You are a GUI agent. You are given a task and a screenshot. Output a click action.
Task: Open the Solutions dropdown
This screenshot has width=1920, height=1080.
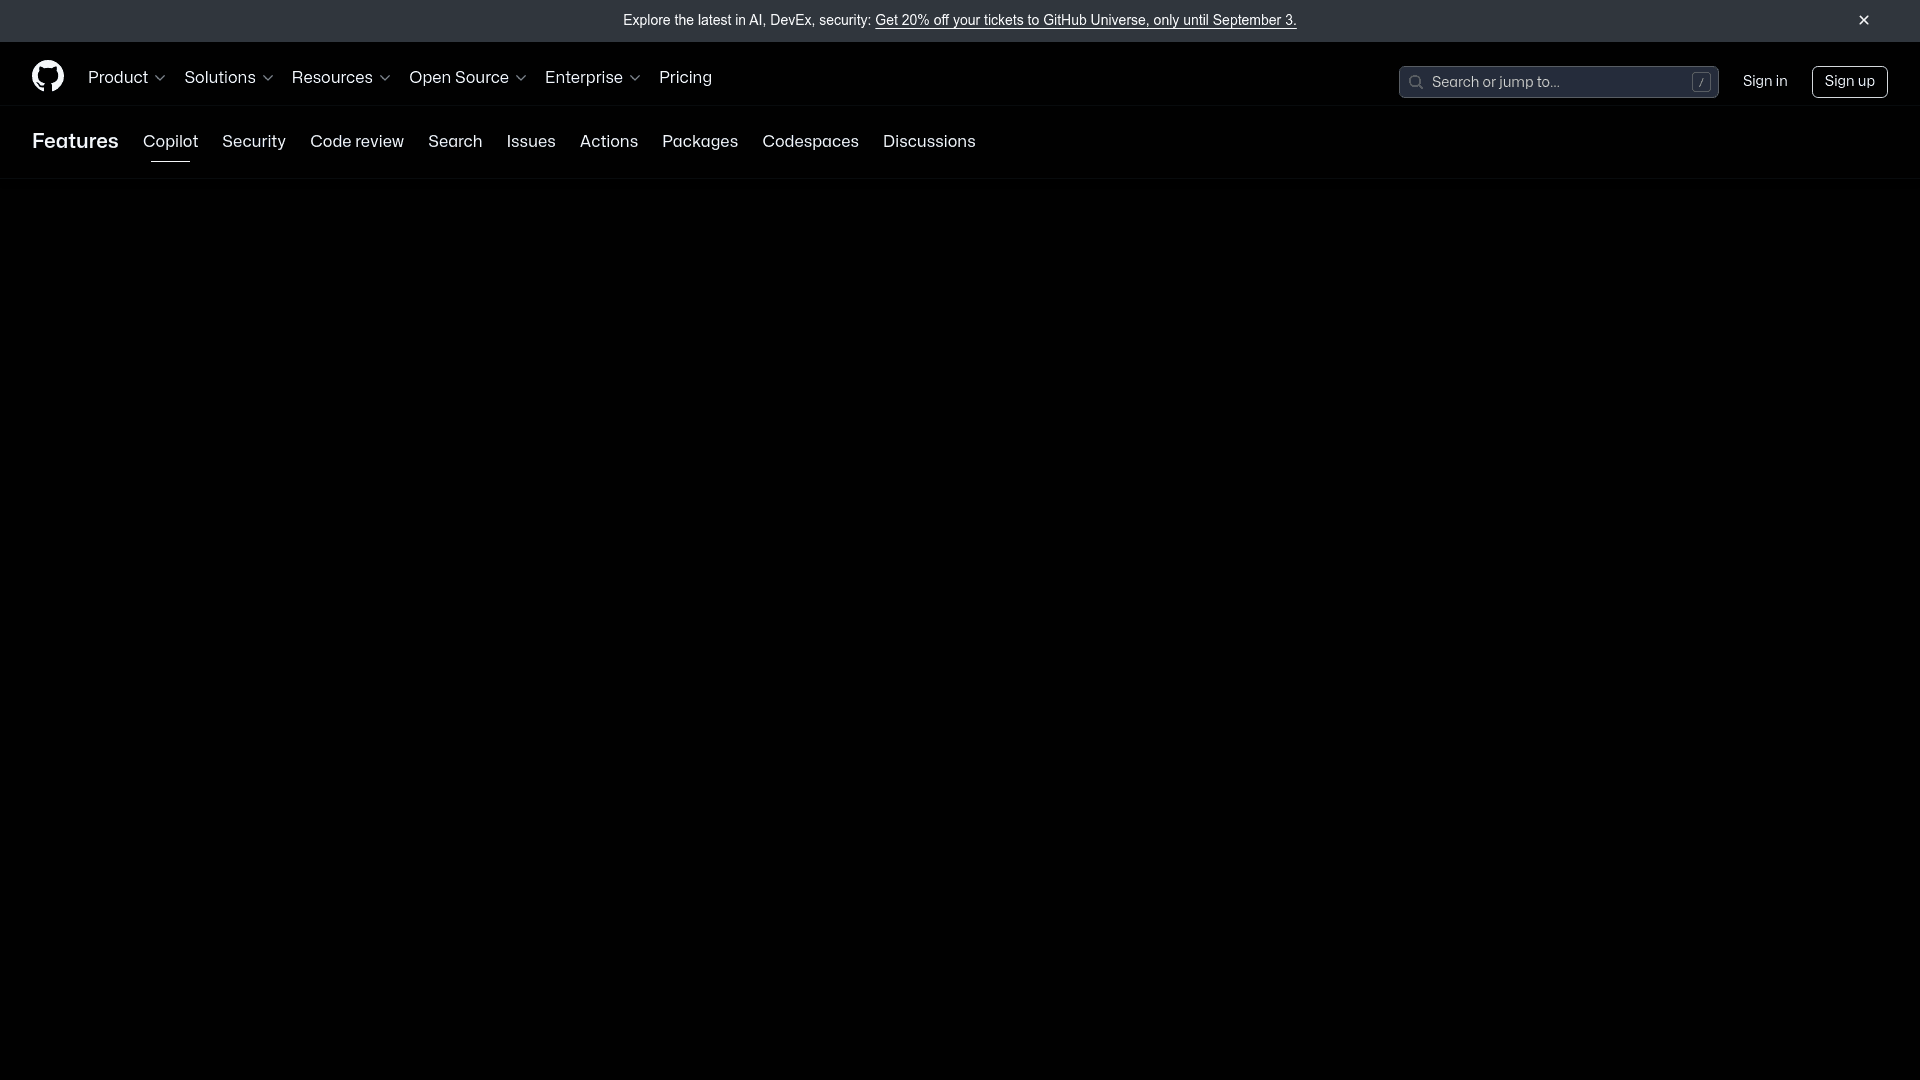click(x=228, y=78)
